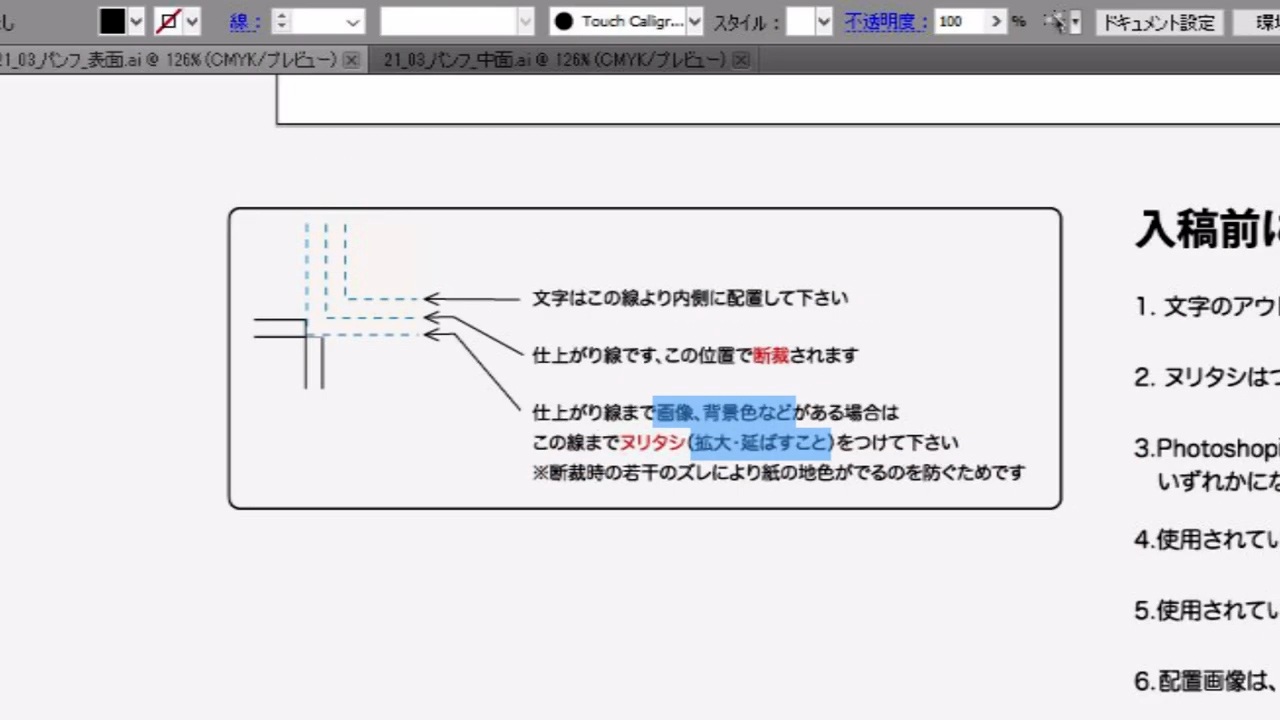Click the ドキュメント設定 button
This screenshot has height=720, width=1280.
tap(1158, 22)
